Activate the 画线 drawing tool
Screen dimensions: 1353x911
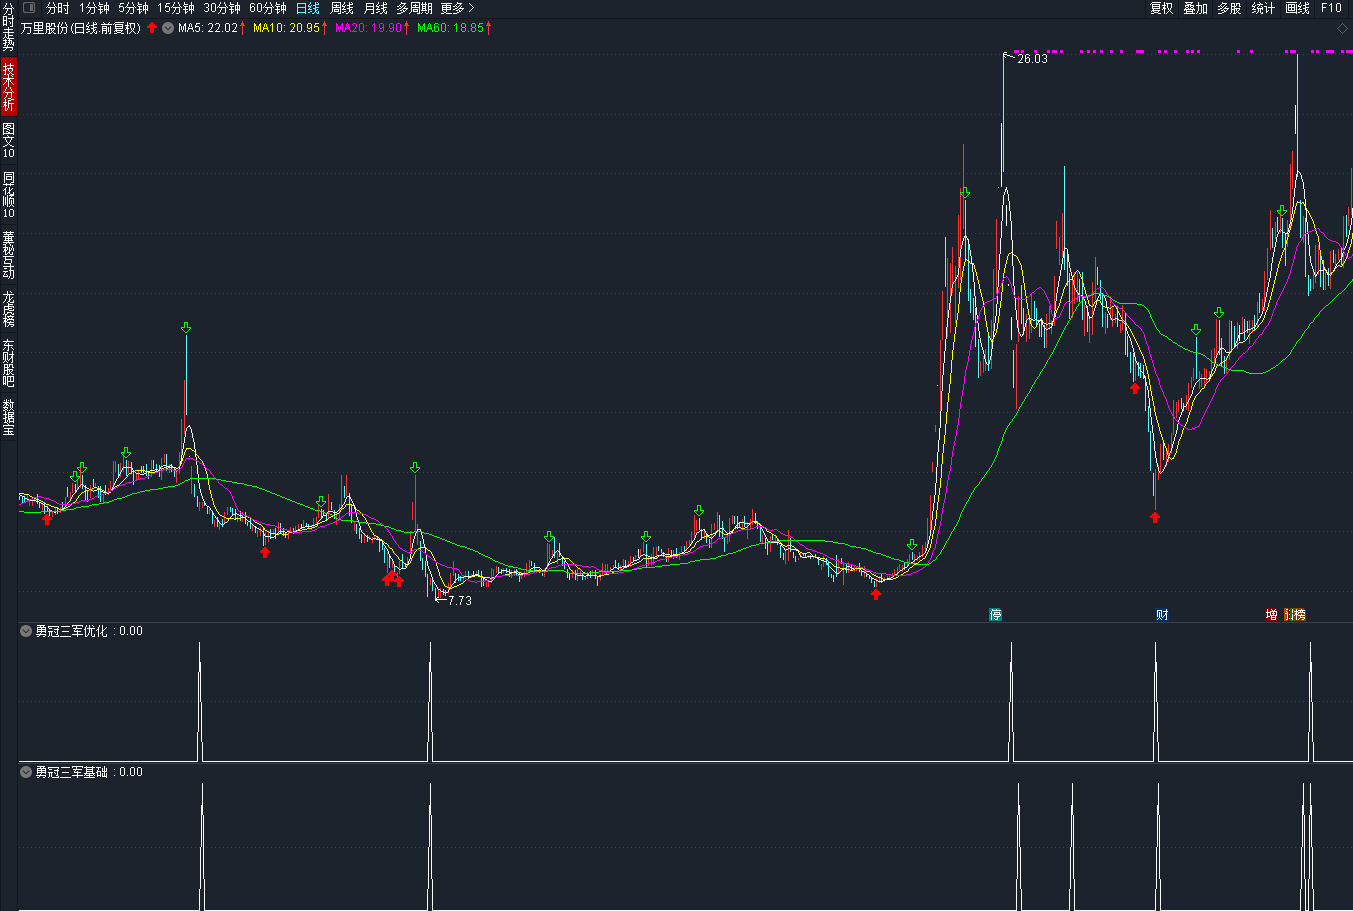(x=1297, y=8)
